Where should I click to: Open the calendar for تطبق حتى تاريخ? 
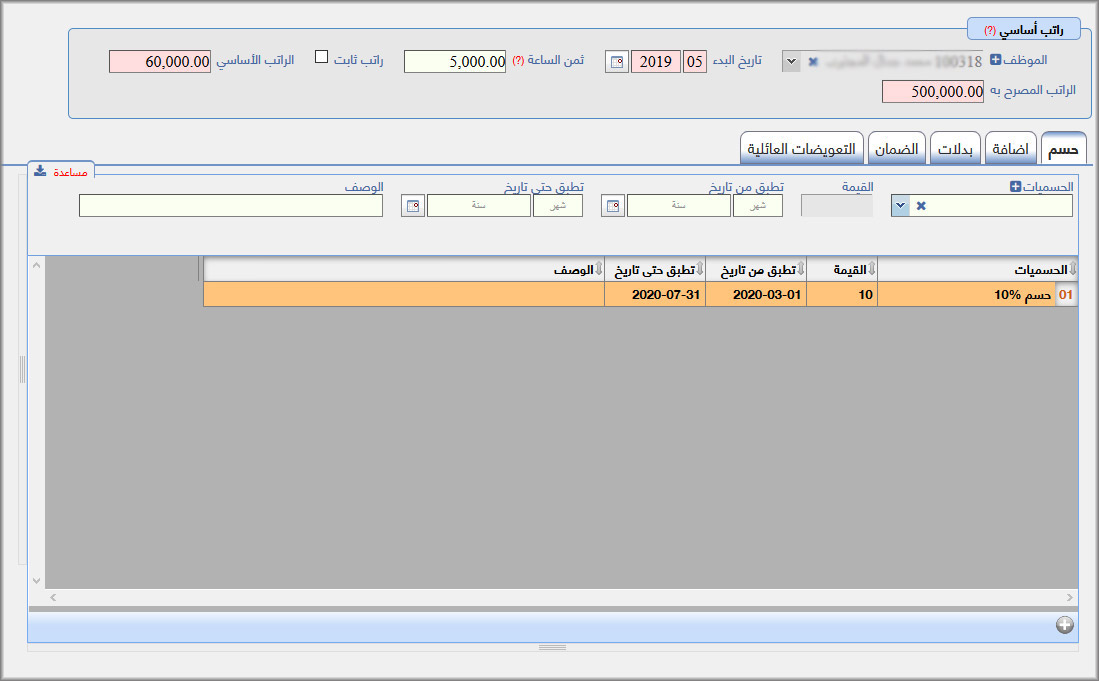coord(412,206)
